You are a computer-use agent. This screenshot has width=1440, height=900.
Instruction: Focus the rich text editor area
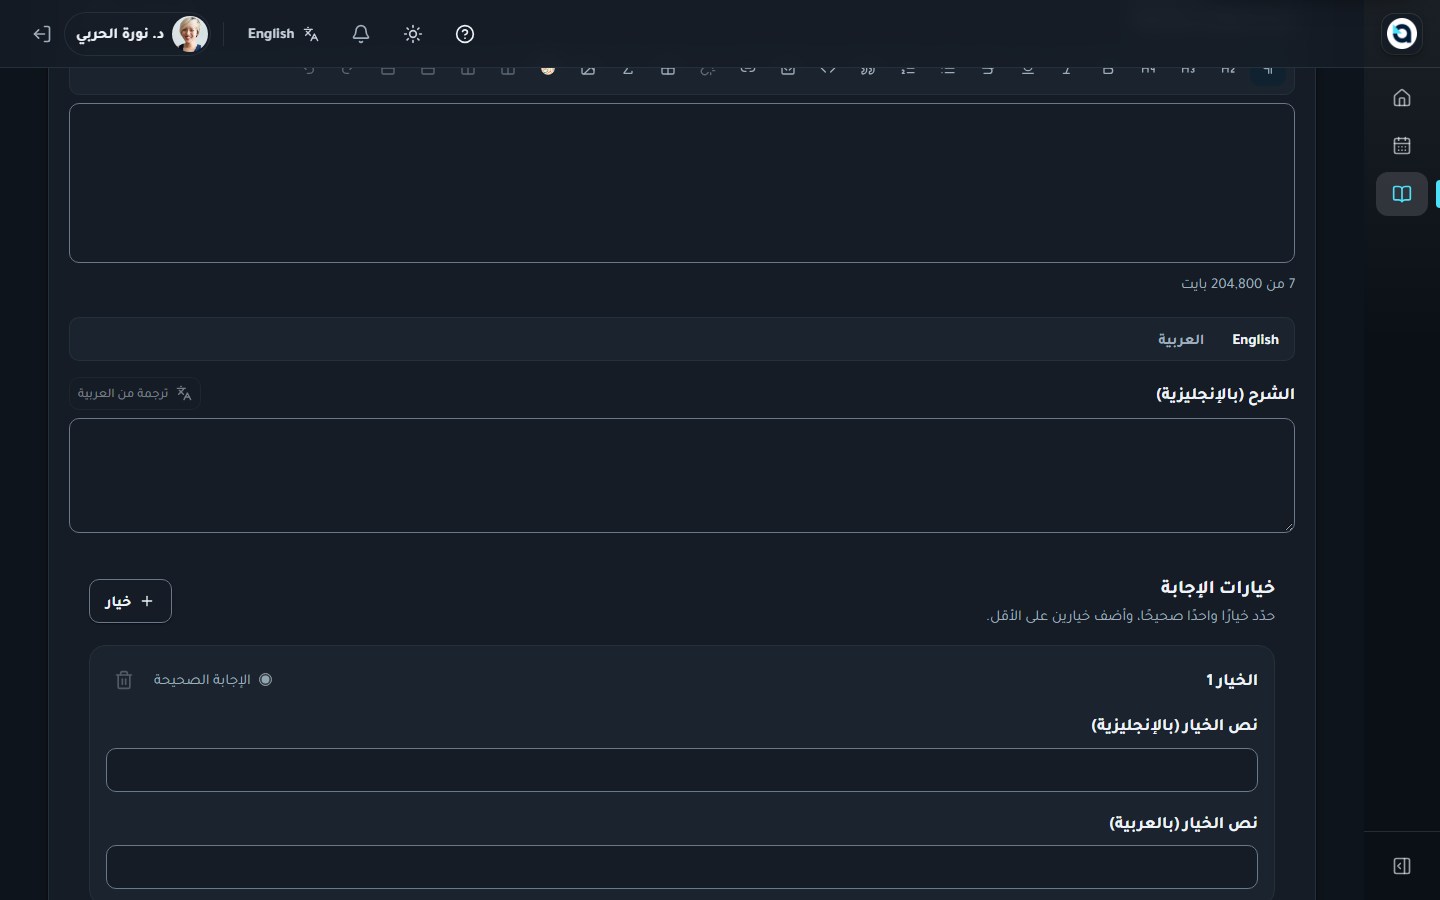click(x=682, y=183)
